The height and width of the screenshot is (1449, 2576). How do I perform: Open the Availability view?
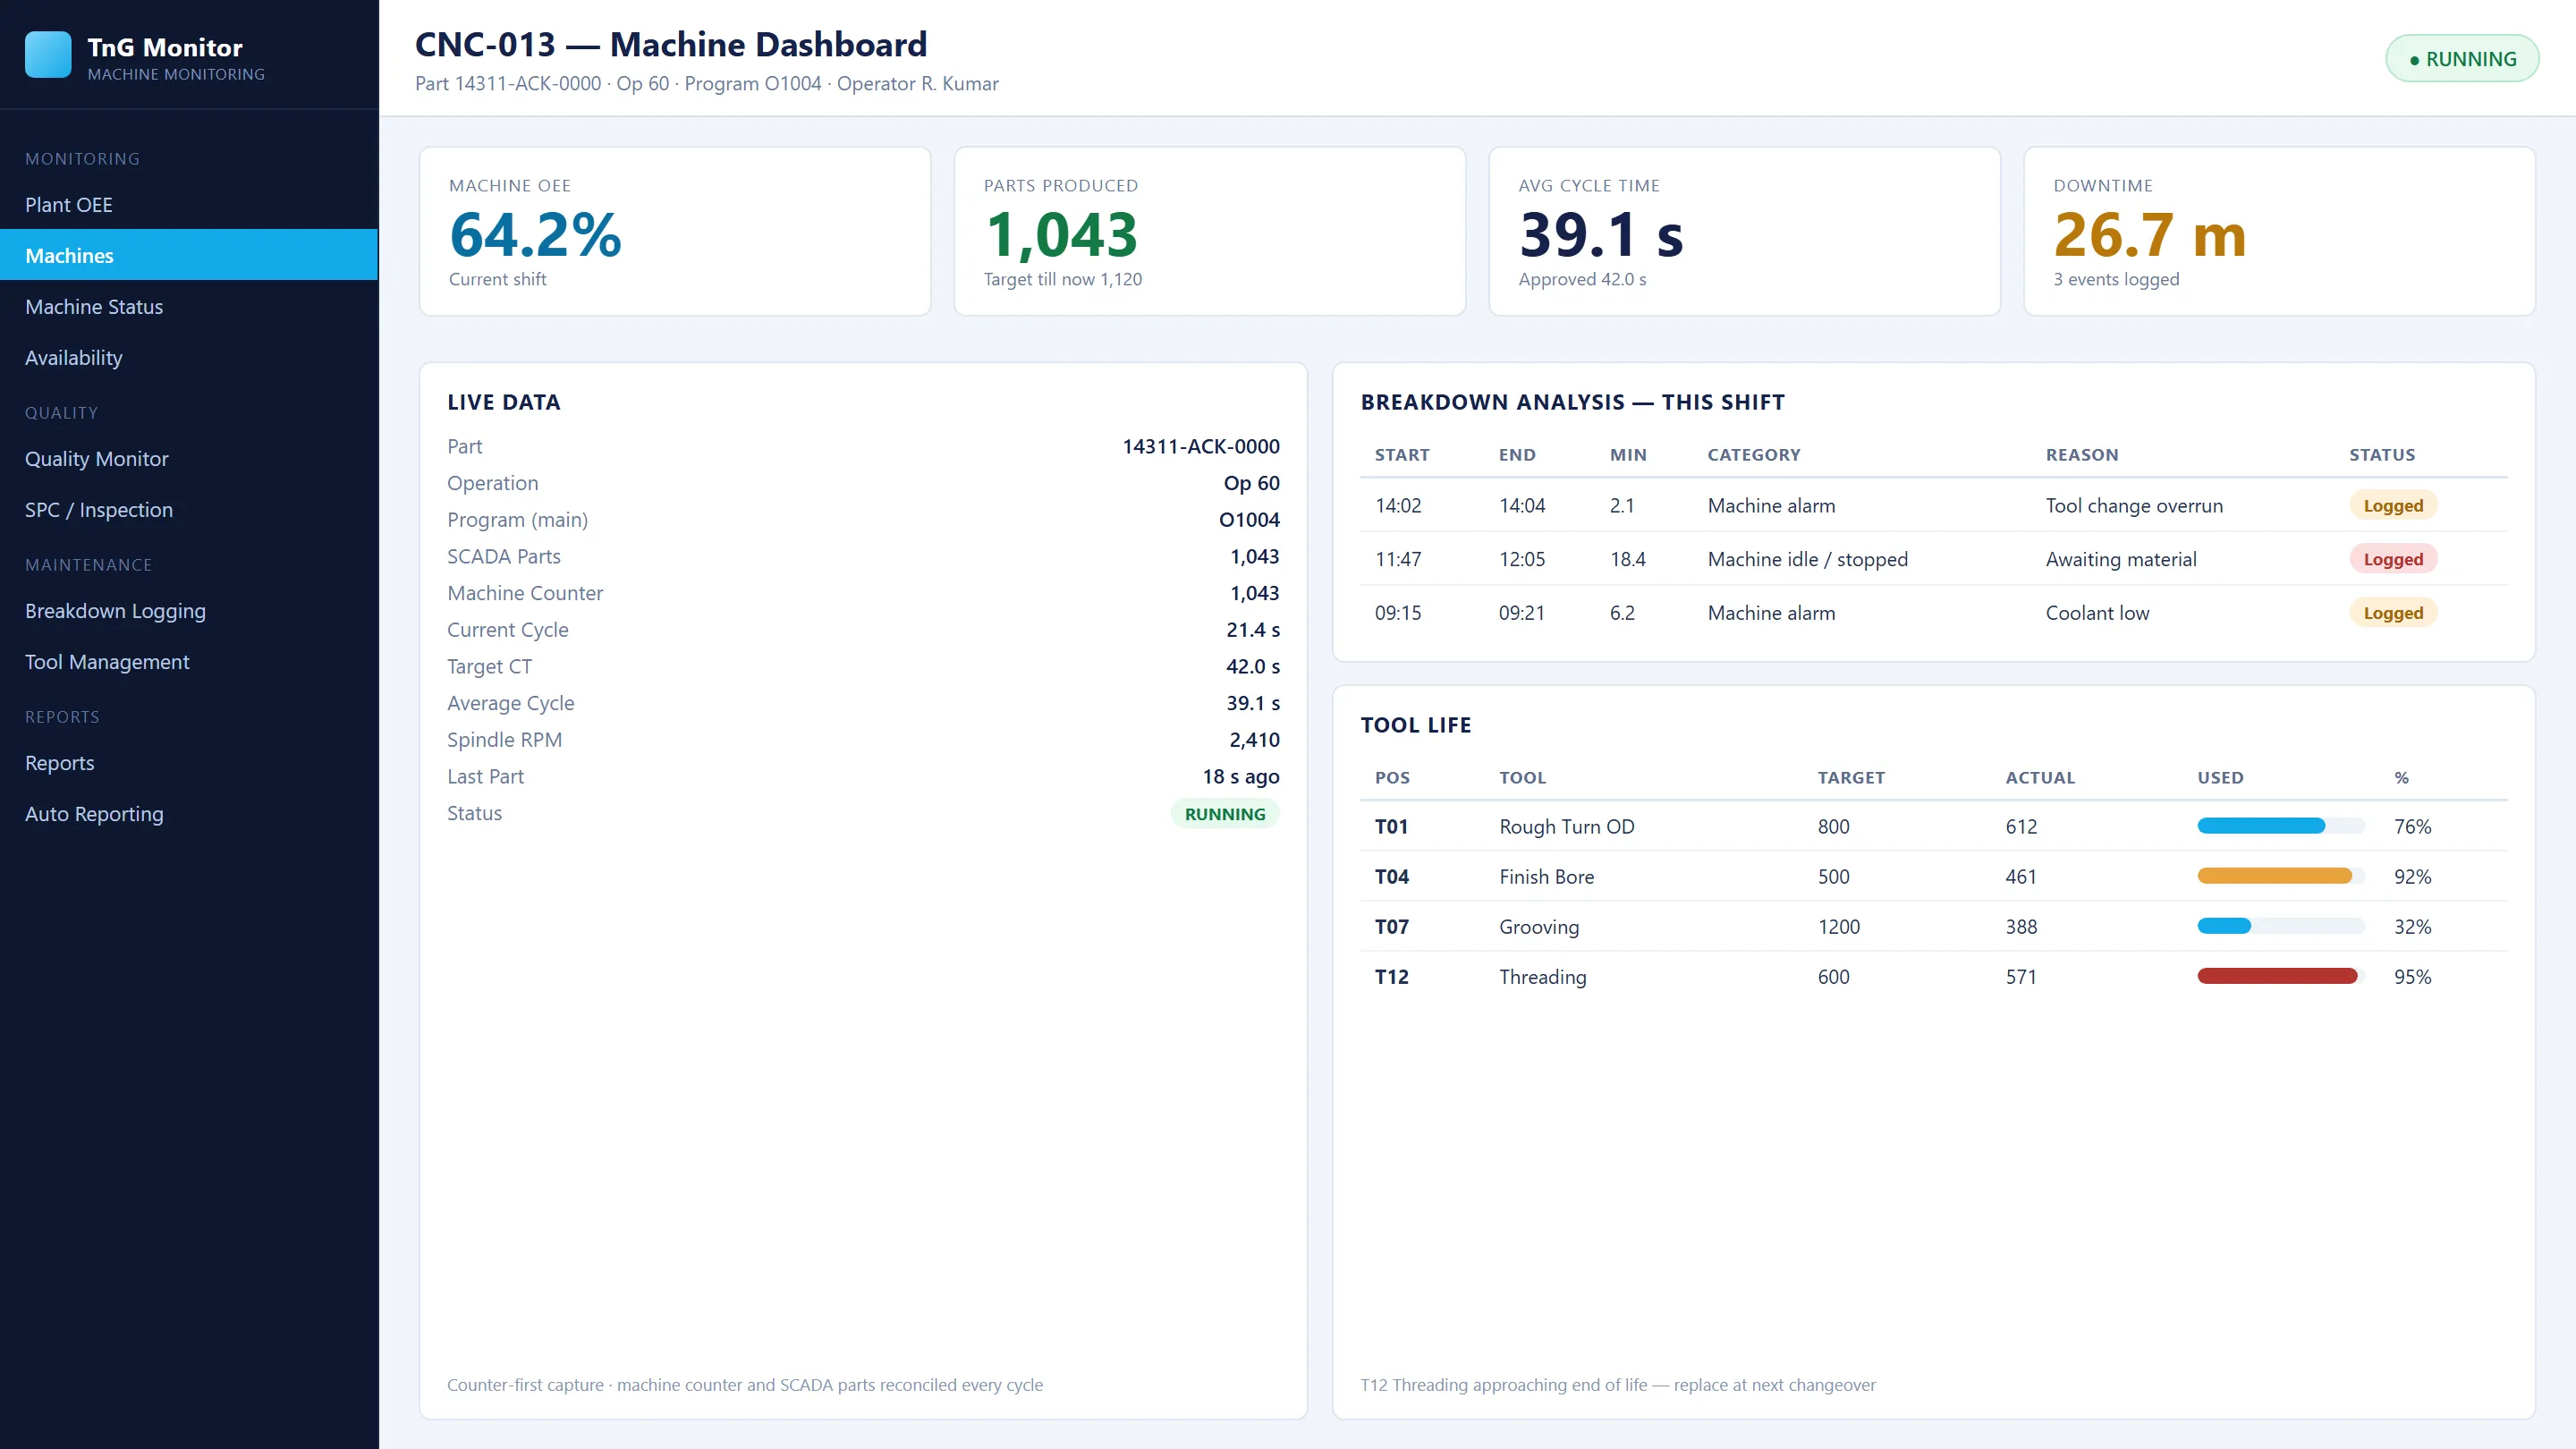[189, 357]
